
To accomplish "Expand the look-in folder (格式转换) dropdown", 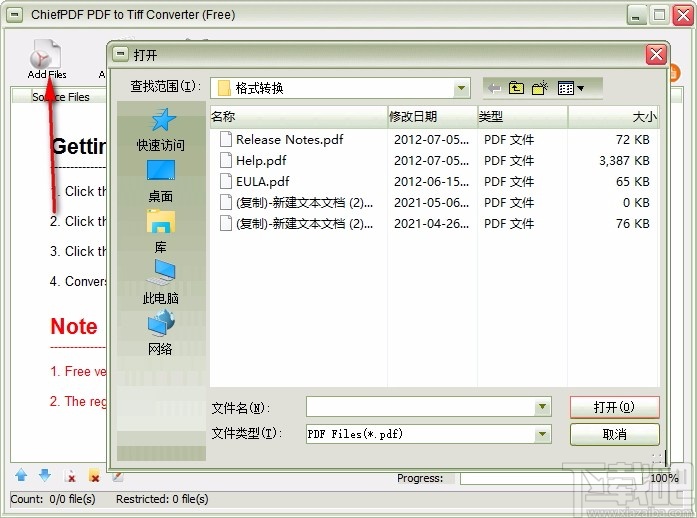I will 461,88.
